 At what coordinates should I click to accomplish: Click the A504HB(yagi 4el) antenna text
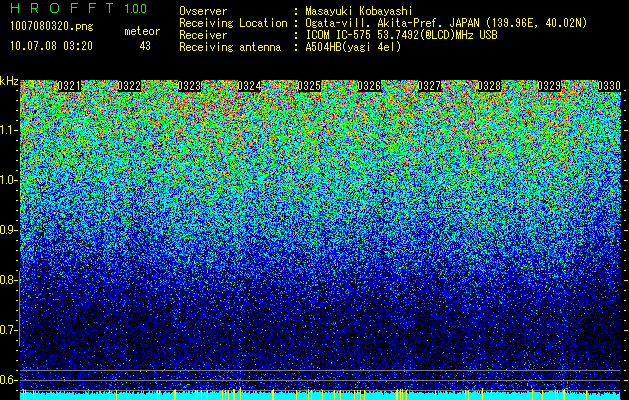point(353,47)
